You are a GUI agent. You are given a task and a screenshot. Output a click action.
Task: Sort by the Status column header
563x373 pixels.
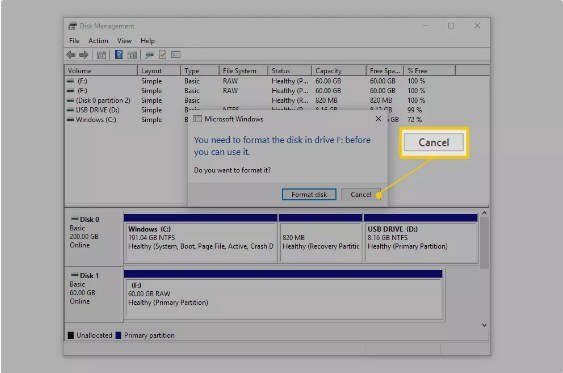[289, 71]
